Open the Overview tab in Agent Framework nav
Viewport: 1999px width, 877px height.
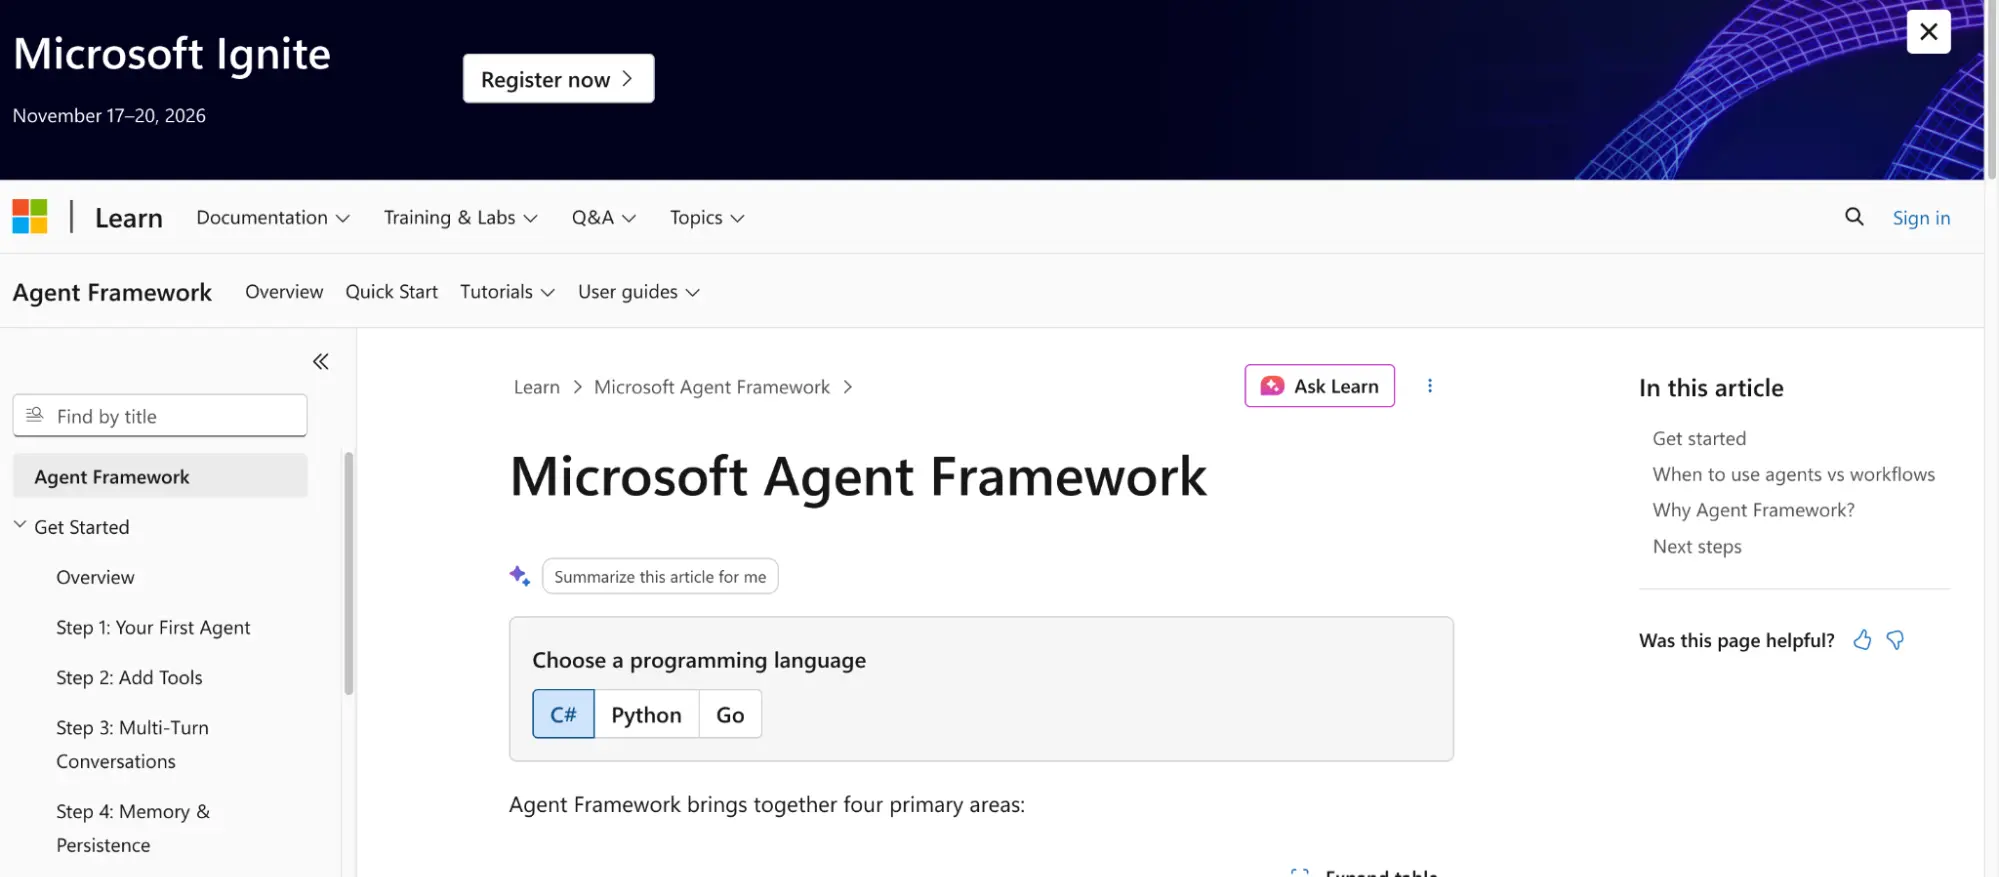[x=284, y=292]
